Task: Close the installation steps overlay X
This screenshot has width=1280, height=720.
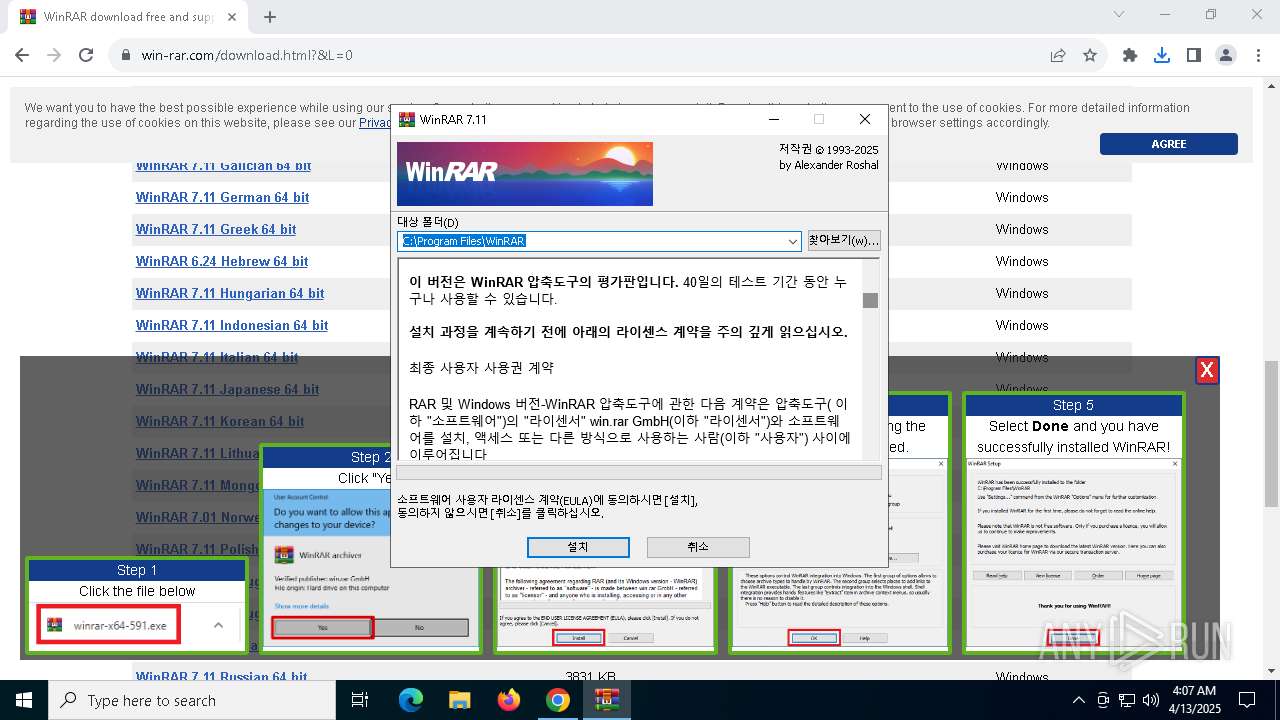Action: tap(1207, 370)
